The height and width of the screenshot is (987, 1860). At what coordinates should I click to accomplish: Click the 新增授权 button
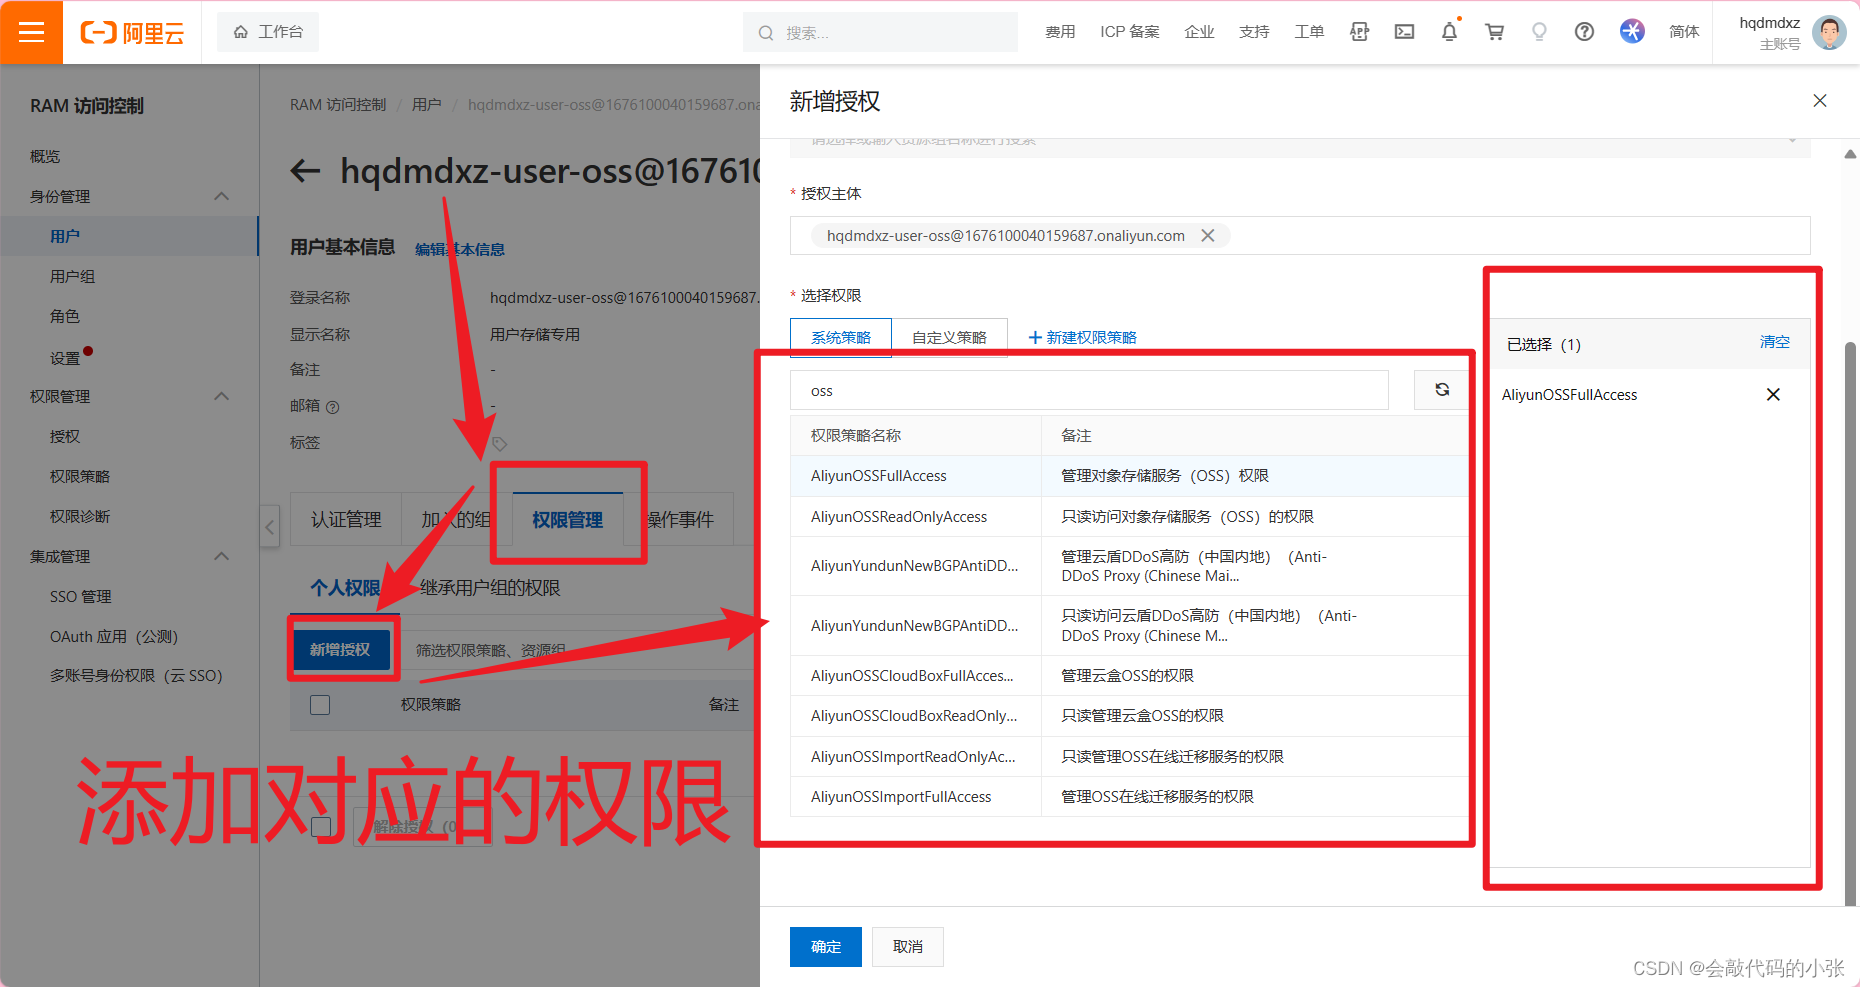[340, 650]
